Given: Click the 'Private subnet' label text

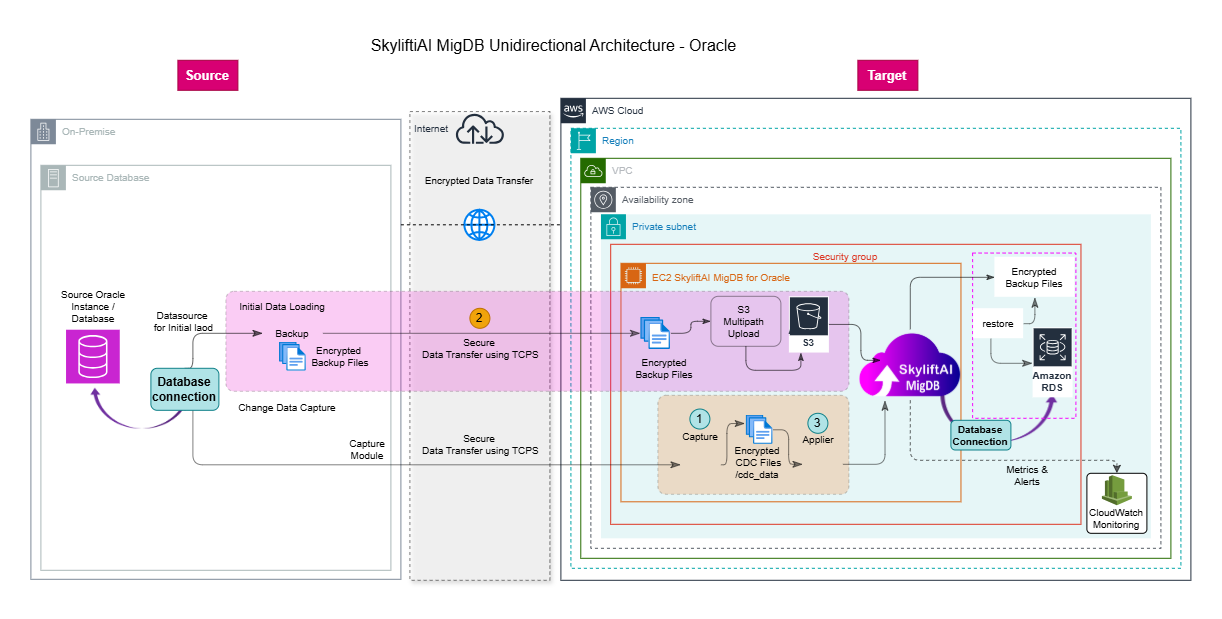Looking at the screenshot, I should pyautogui.click(x=664, y=227).
